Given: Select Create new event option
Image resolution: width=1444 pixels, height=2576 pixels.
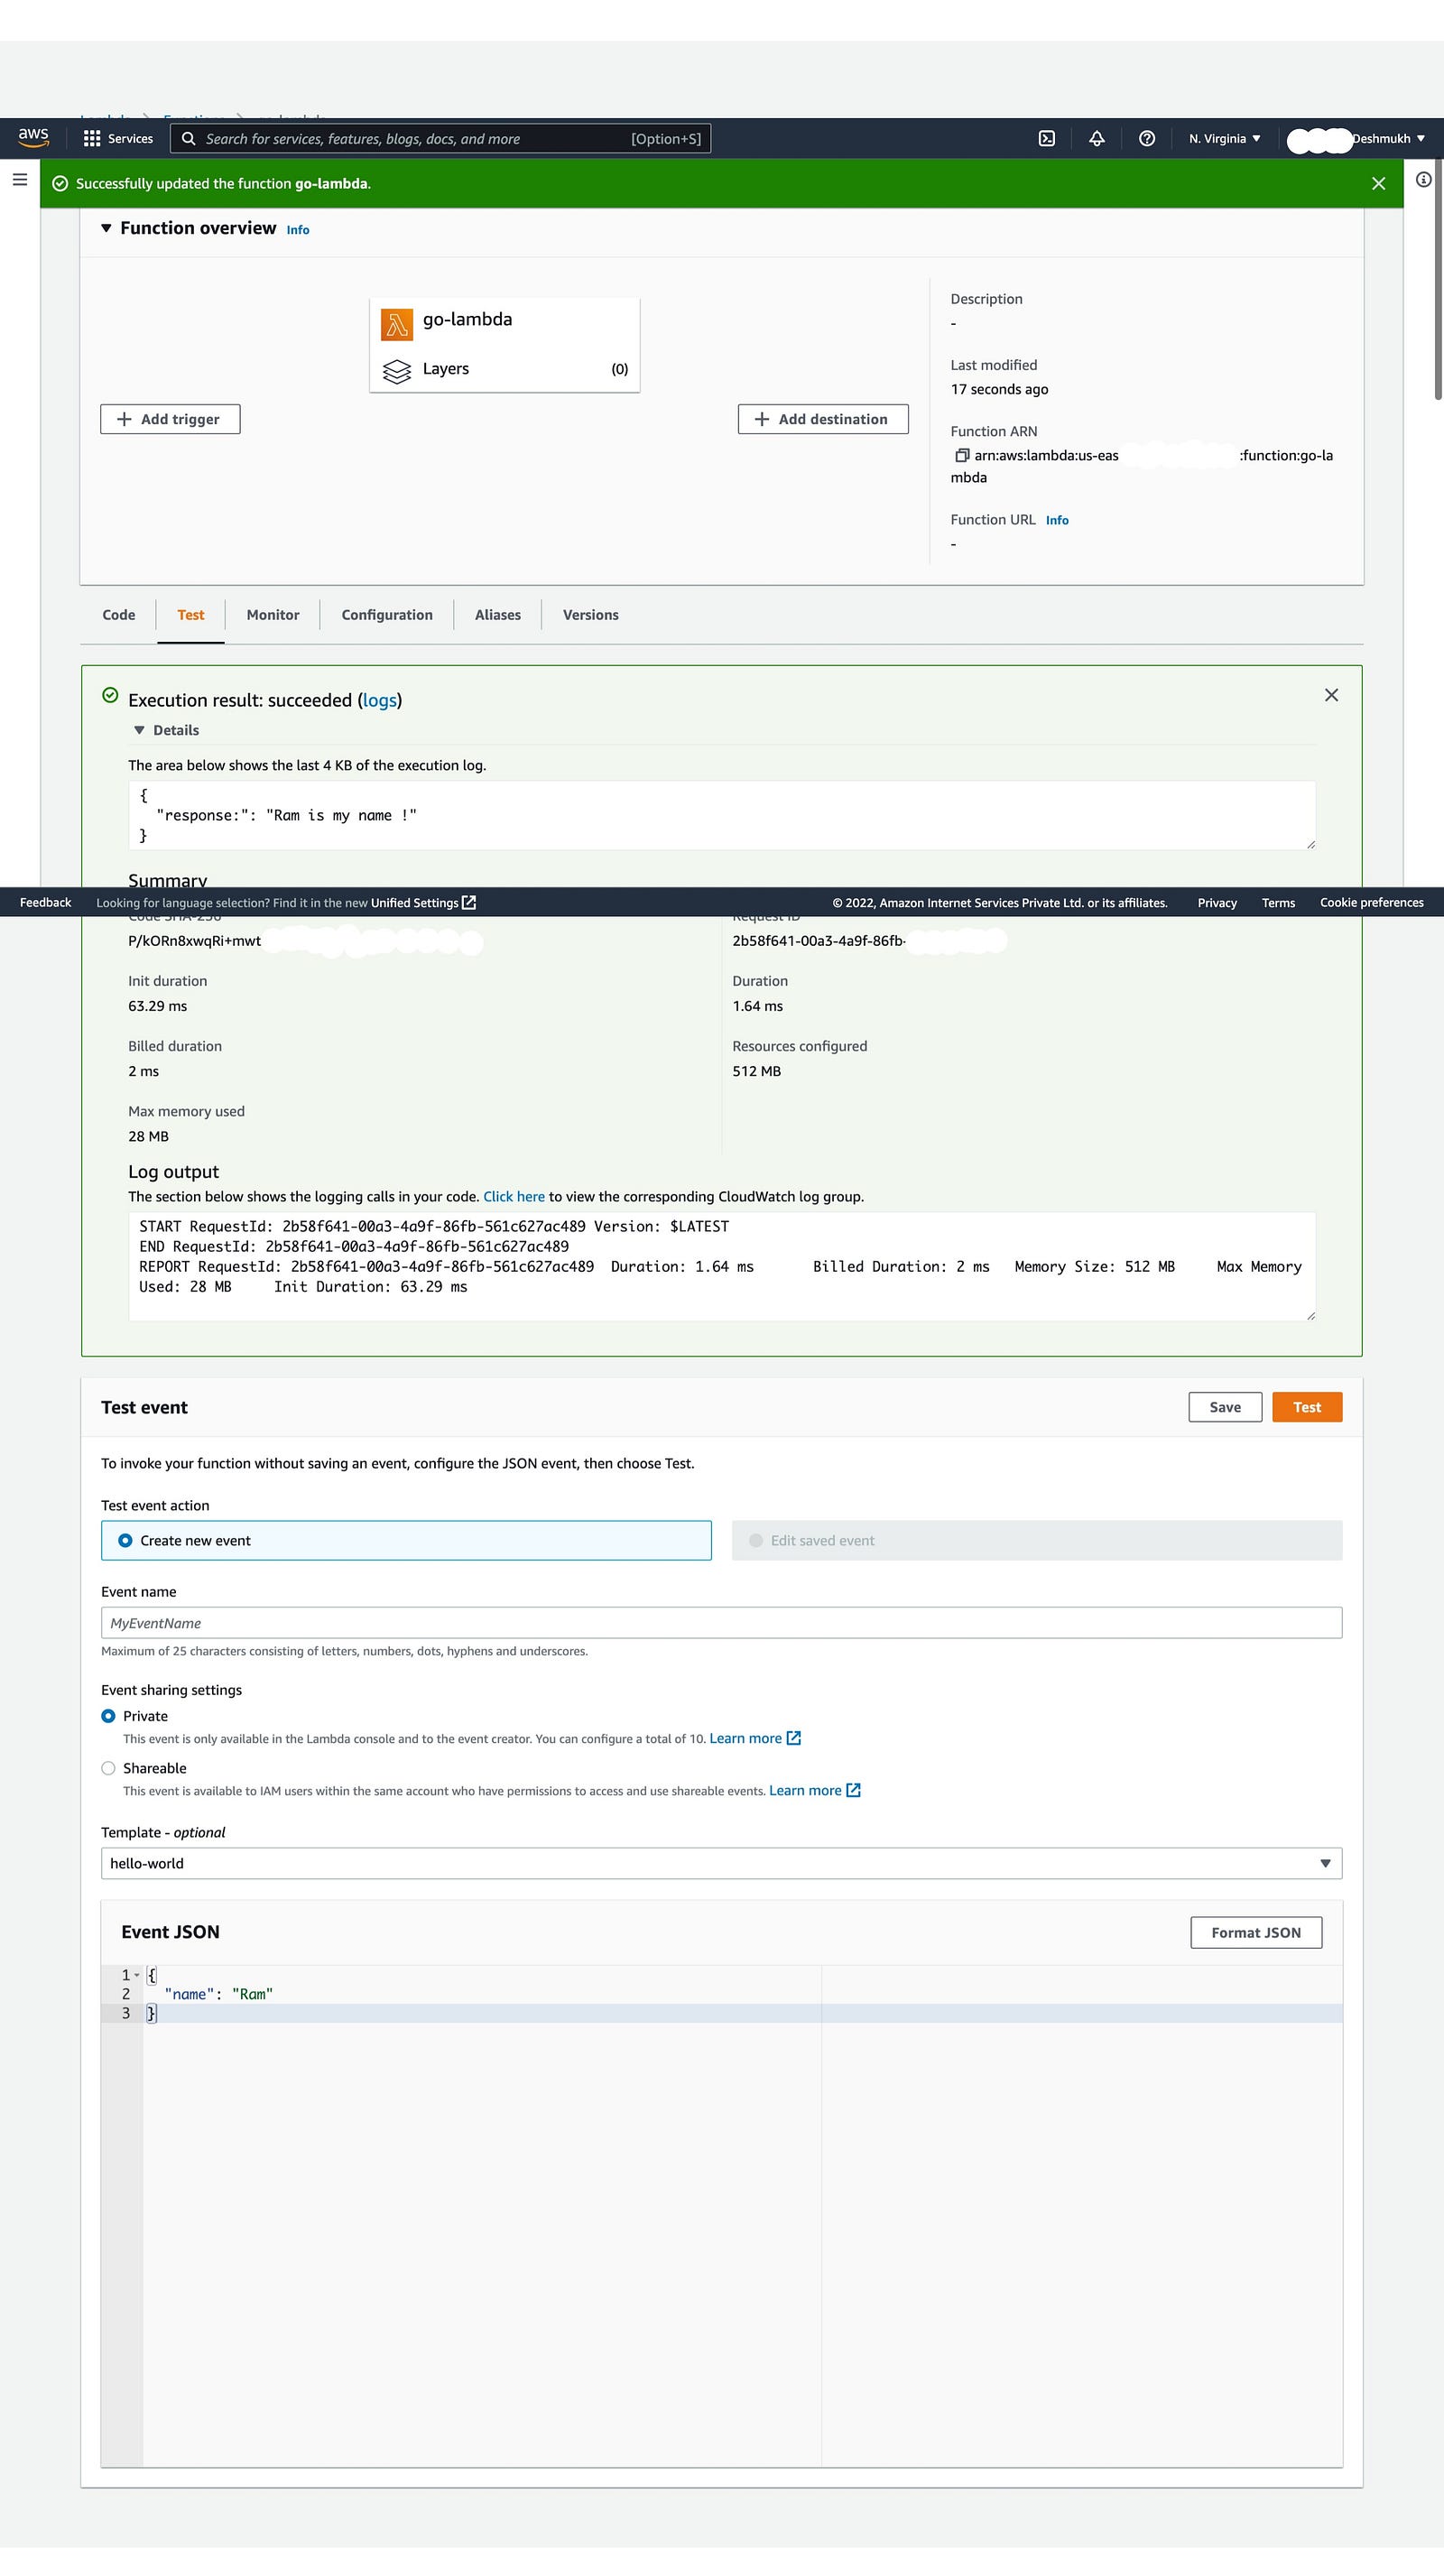Looking at the screenshot, I should (x=406, y=1541).
